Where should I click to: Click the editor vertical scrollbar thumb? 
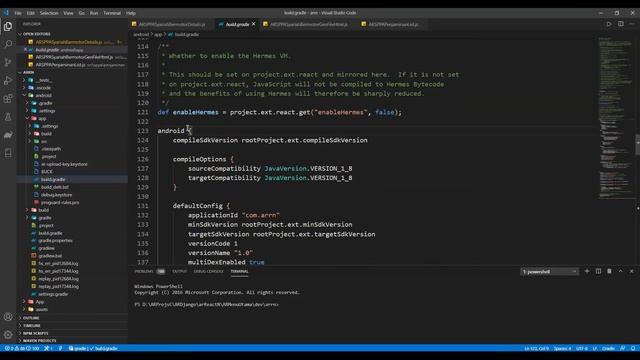pos(637,144)
